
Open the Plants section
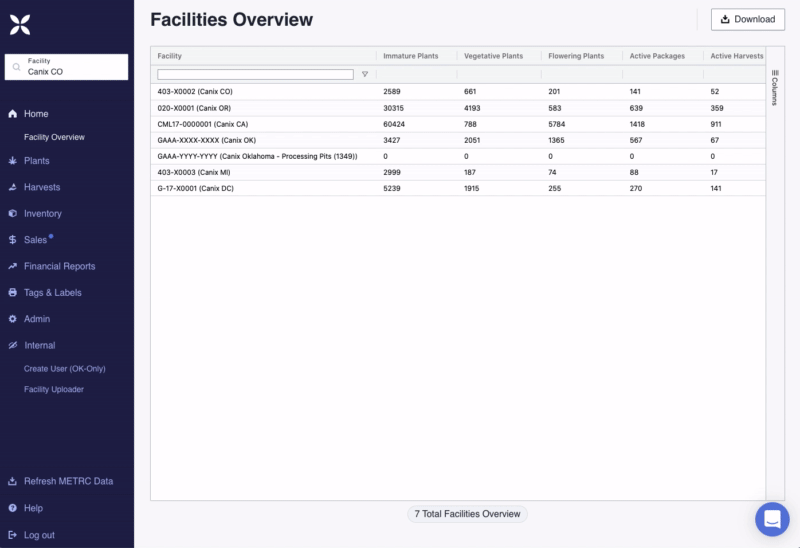[x=37, y=161]
